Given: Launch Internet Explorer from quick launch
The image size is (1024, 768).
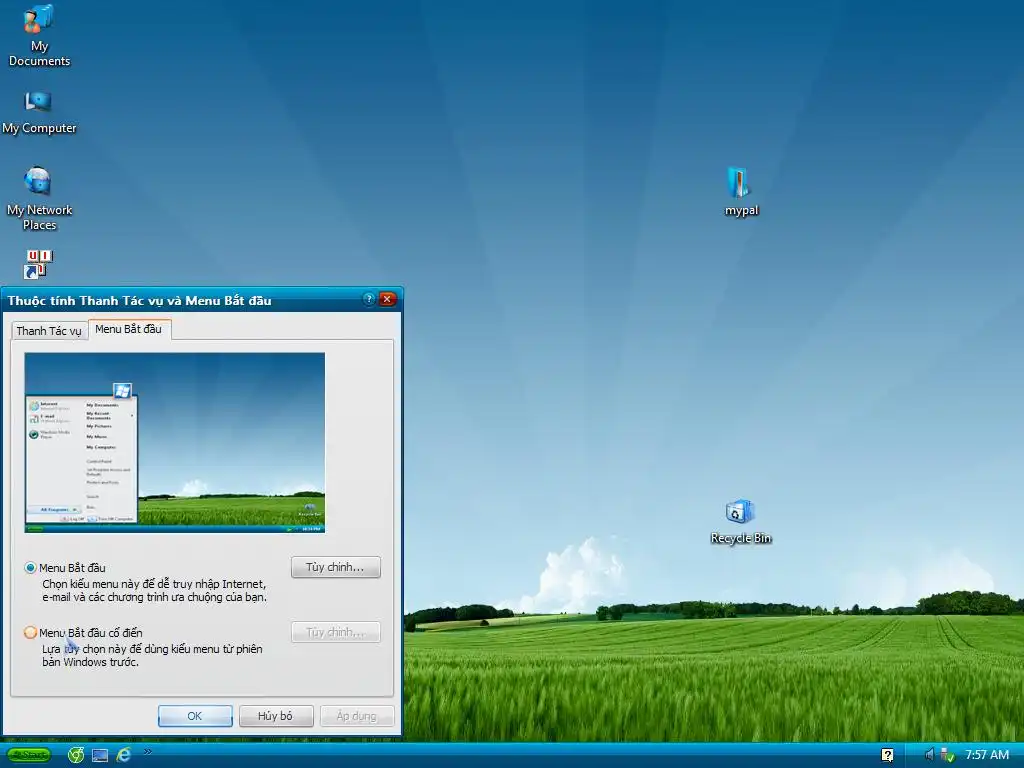Looking at the screenshot, I should click(123, 755).
